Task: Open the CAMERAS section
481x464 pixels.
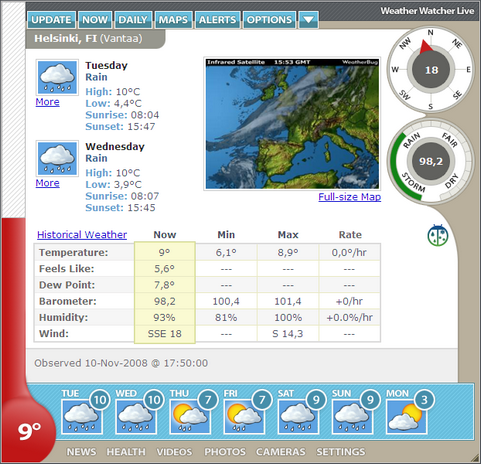Action: [281, 452]
